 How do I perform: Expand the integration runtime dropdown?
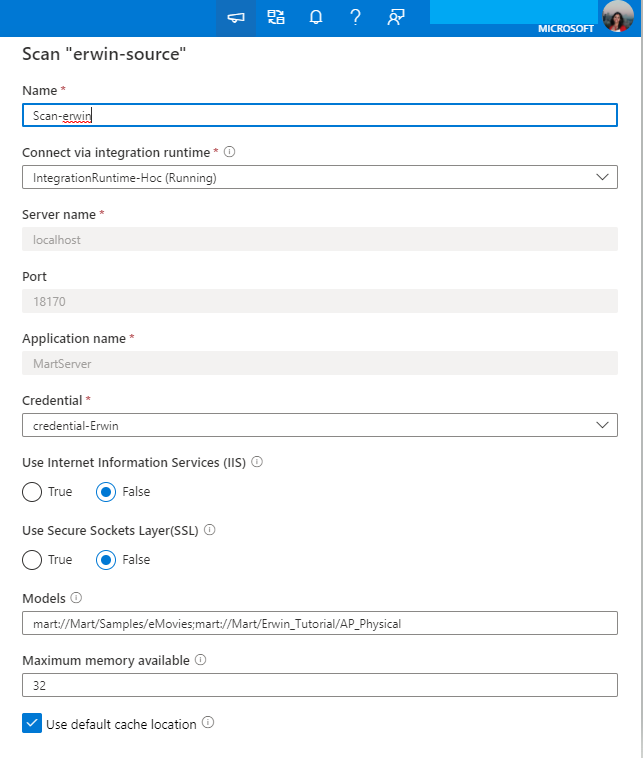[319, 178]
